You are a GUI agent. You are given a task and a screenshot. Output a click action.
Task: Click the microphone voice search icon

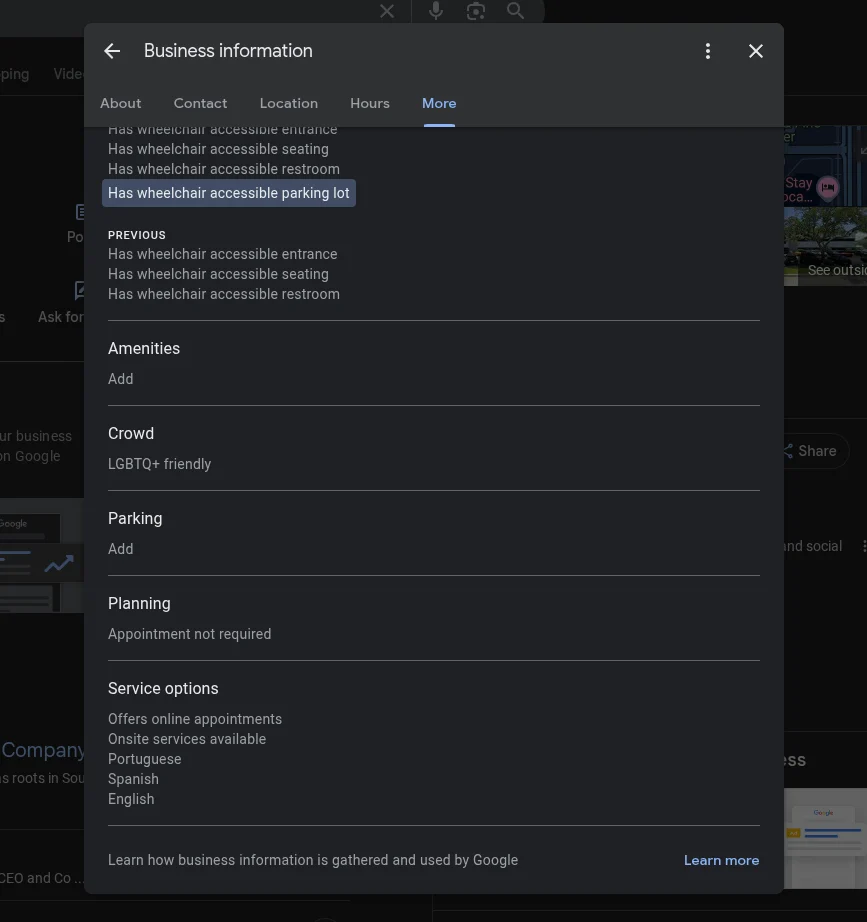pos(436,11)
